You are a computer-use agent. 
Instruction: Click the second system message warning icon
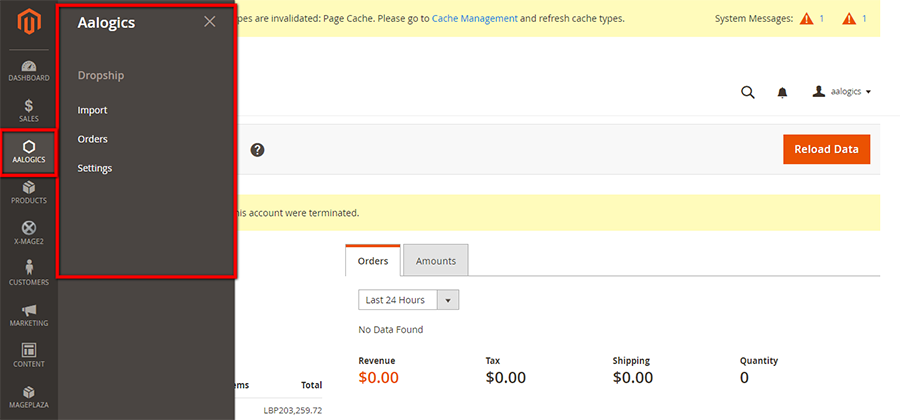[x=849, y=19]
